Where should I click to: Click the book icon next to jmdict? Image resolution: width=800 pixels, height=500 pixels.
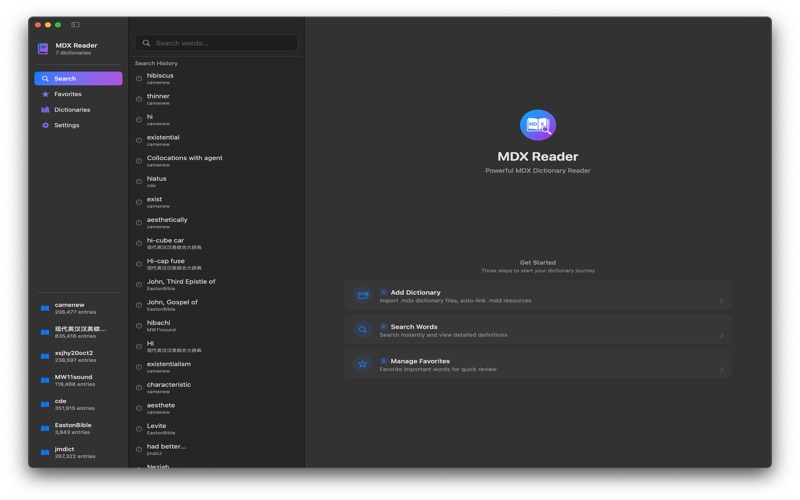tap(45, 452)
